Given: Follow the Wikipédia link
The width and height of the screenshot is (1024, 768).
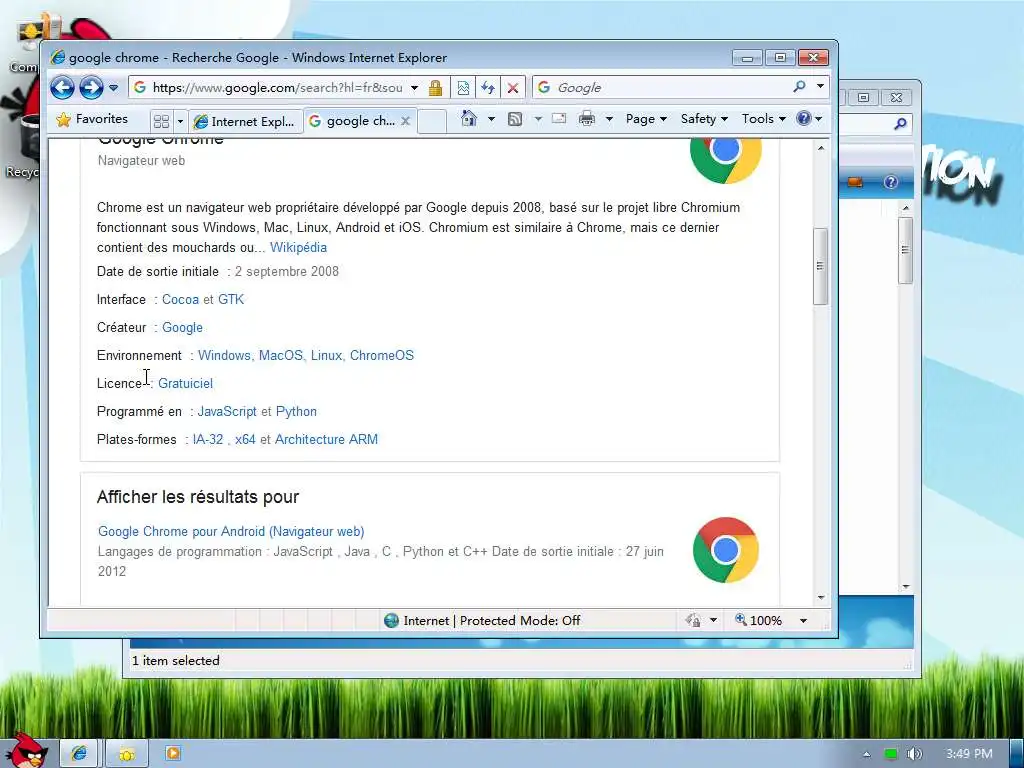Looking at the screenshot, I should (x=298, y=248).
